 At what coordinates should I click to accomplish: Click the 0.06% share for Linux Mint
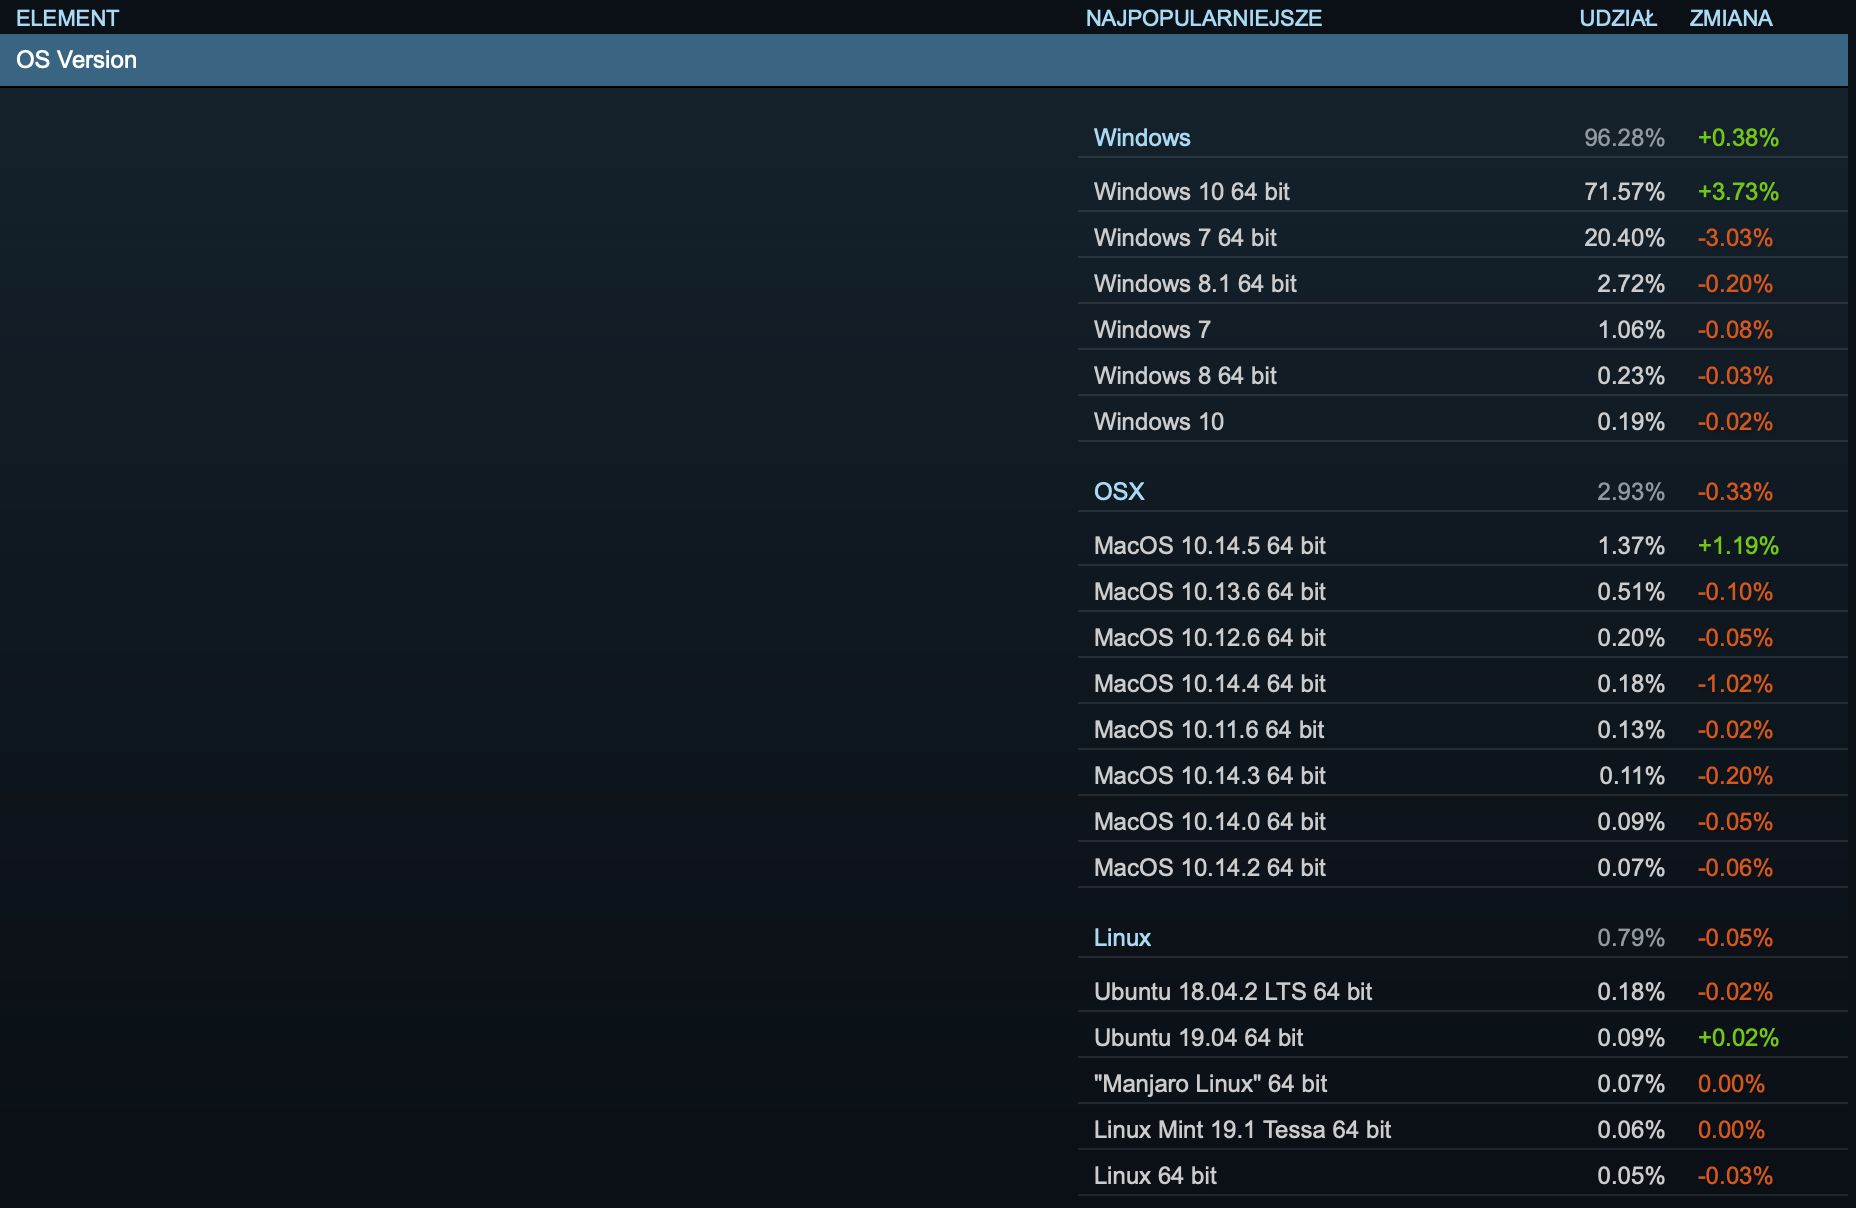(x=1631, y=1130)
